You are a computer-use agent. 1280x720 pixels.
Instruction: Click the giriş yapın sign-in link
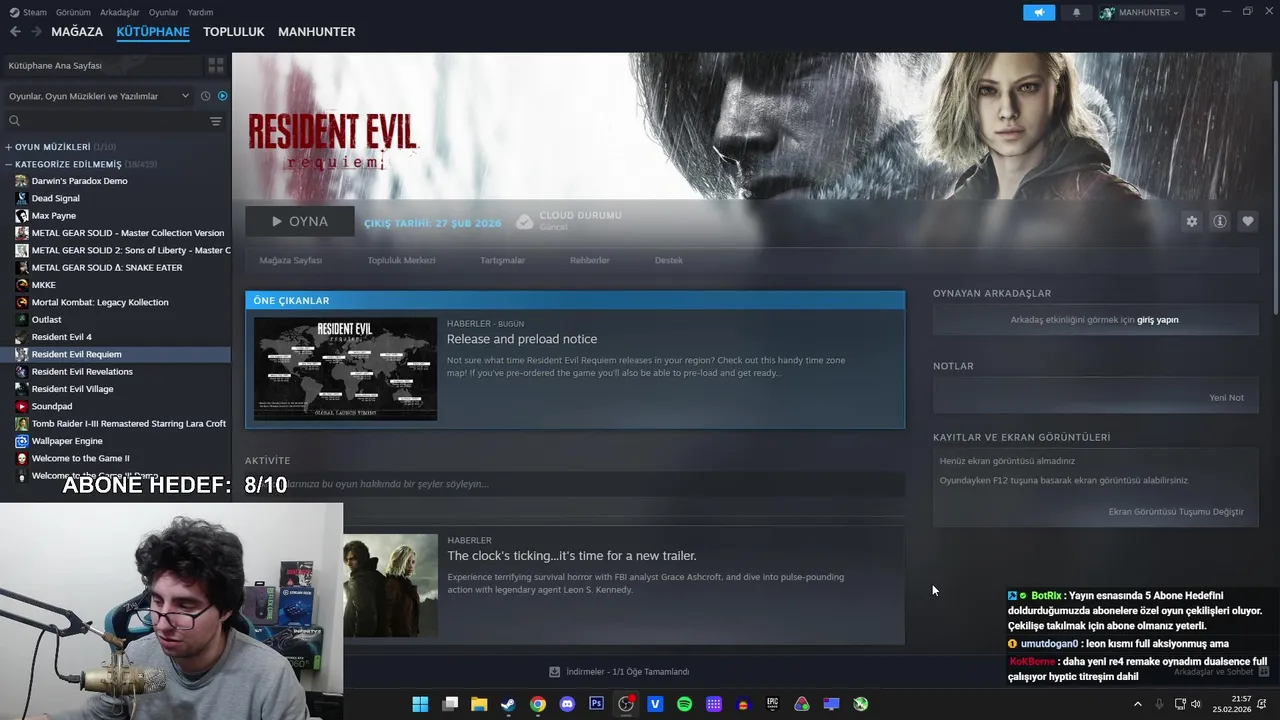click(1158, 320)
